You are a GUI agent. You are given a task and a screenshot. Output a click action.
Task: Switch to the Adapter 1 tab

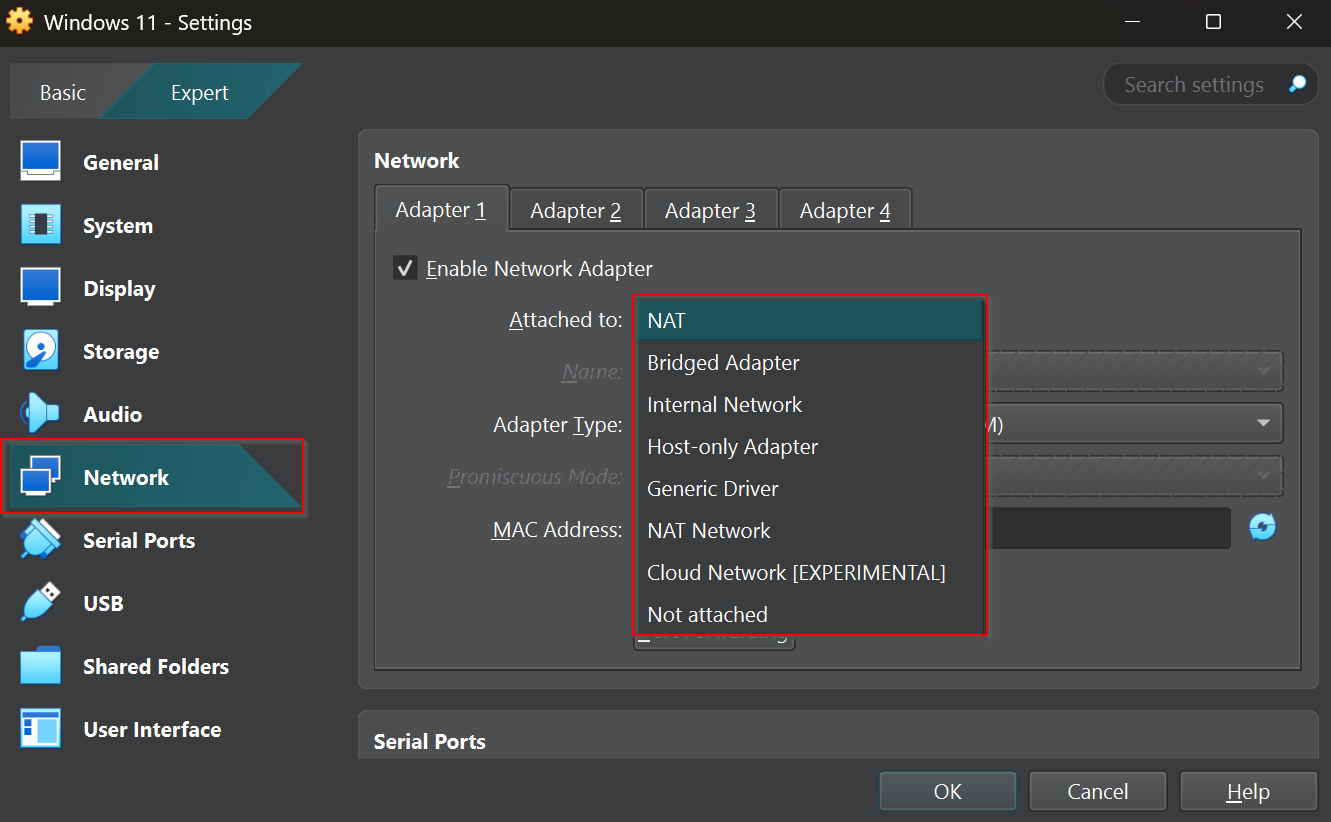coord(441,210)
